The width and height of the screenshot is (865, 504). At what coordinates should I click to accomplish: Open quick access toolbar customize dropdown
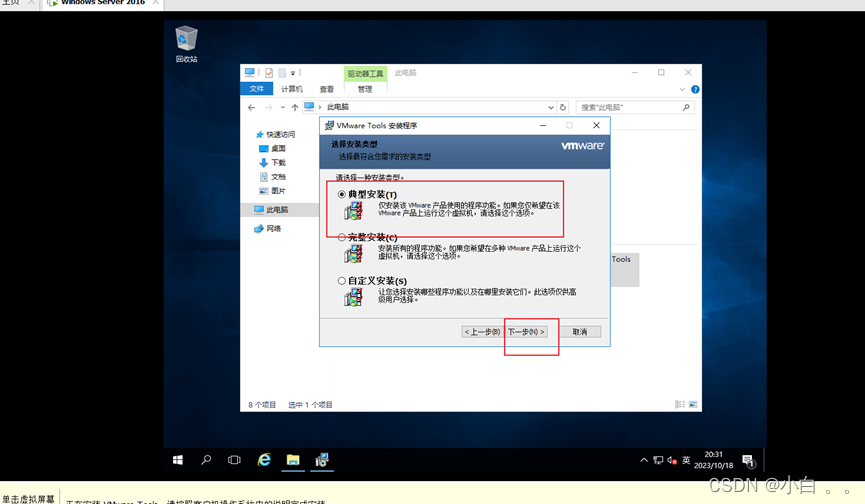click(293, 73)
